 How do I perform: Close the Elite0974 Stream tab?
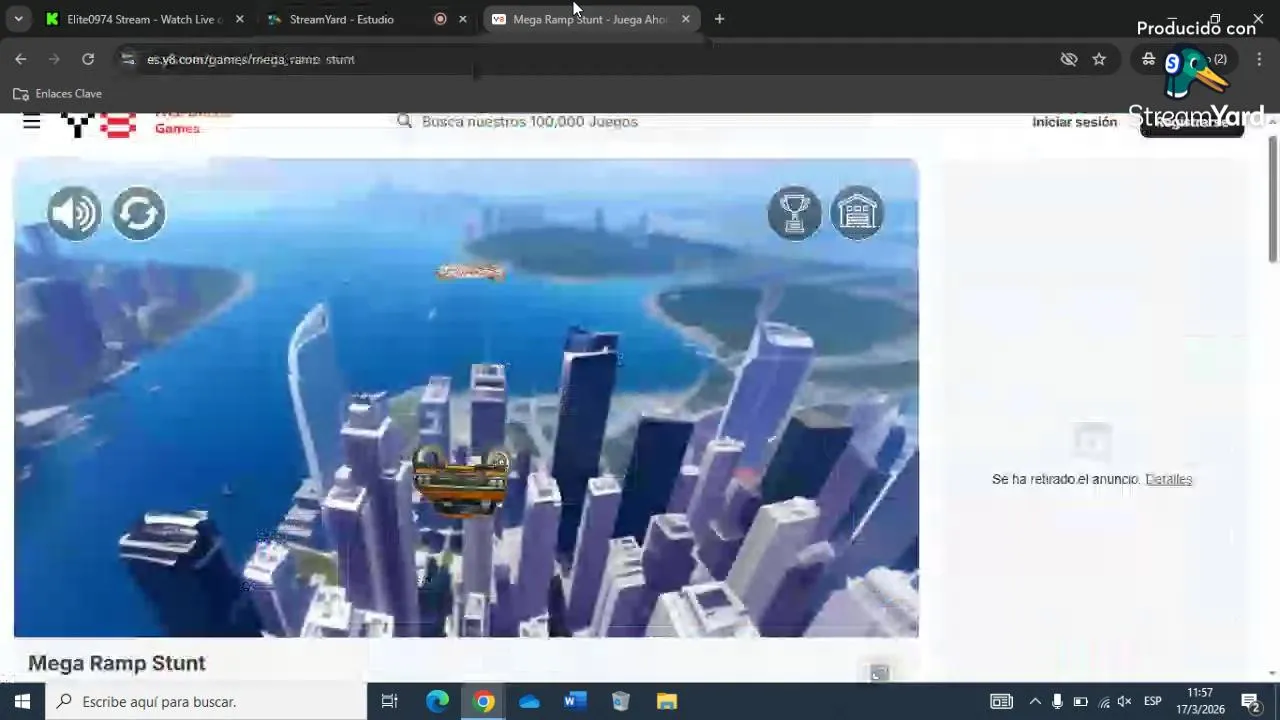(x=239, y=19)
